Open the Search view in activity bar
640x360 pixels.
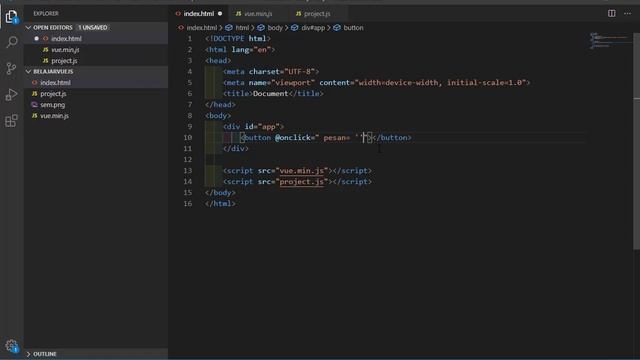pos(12,42)
